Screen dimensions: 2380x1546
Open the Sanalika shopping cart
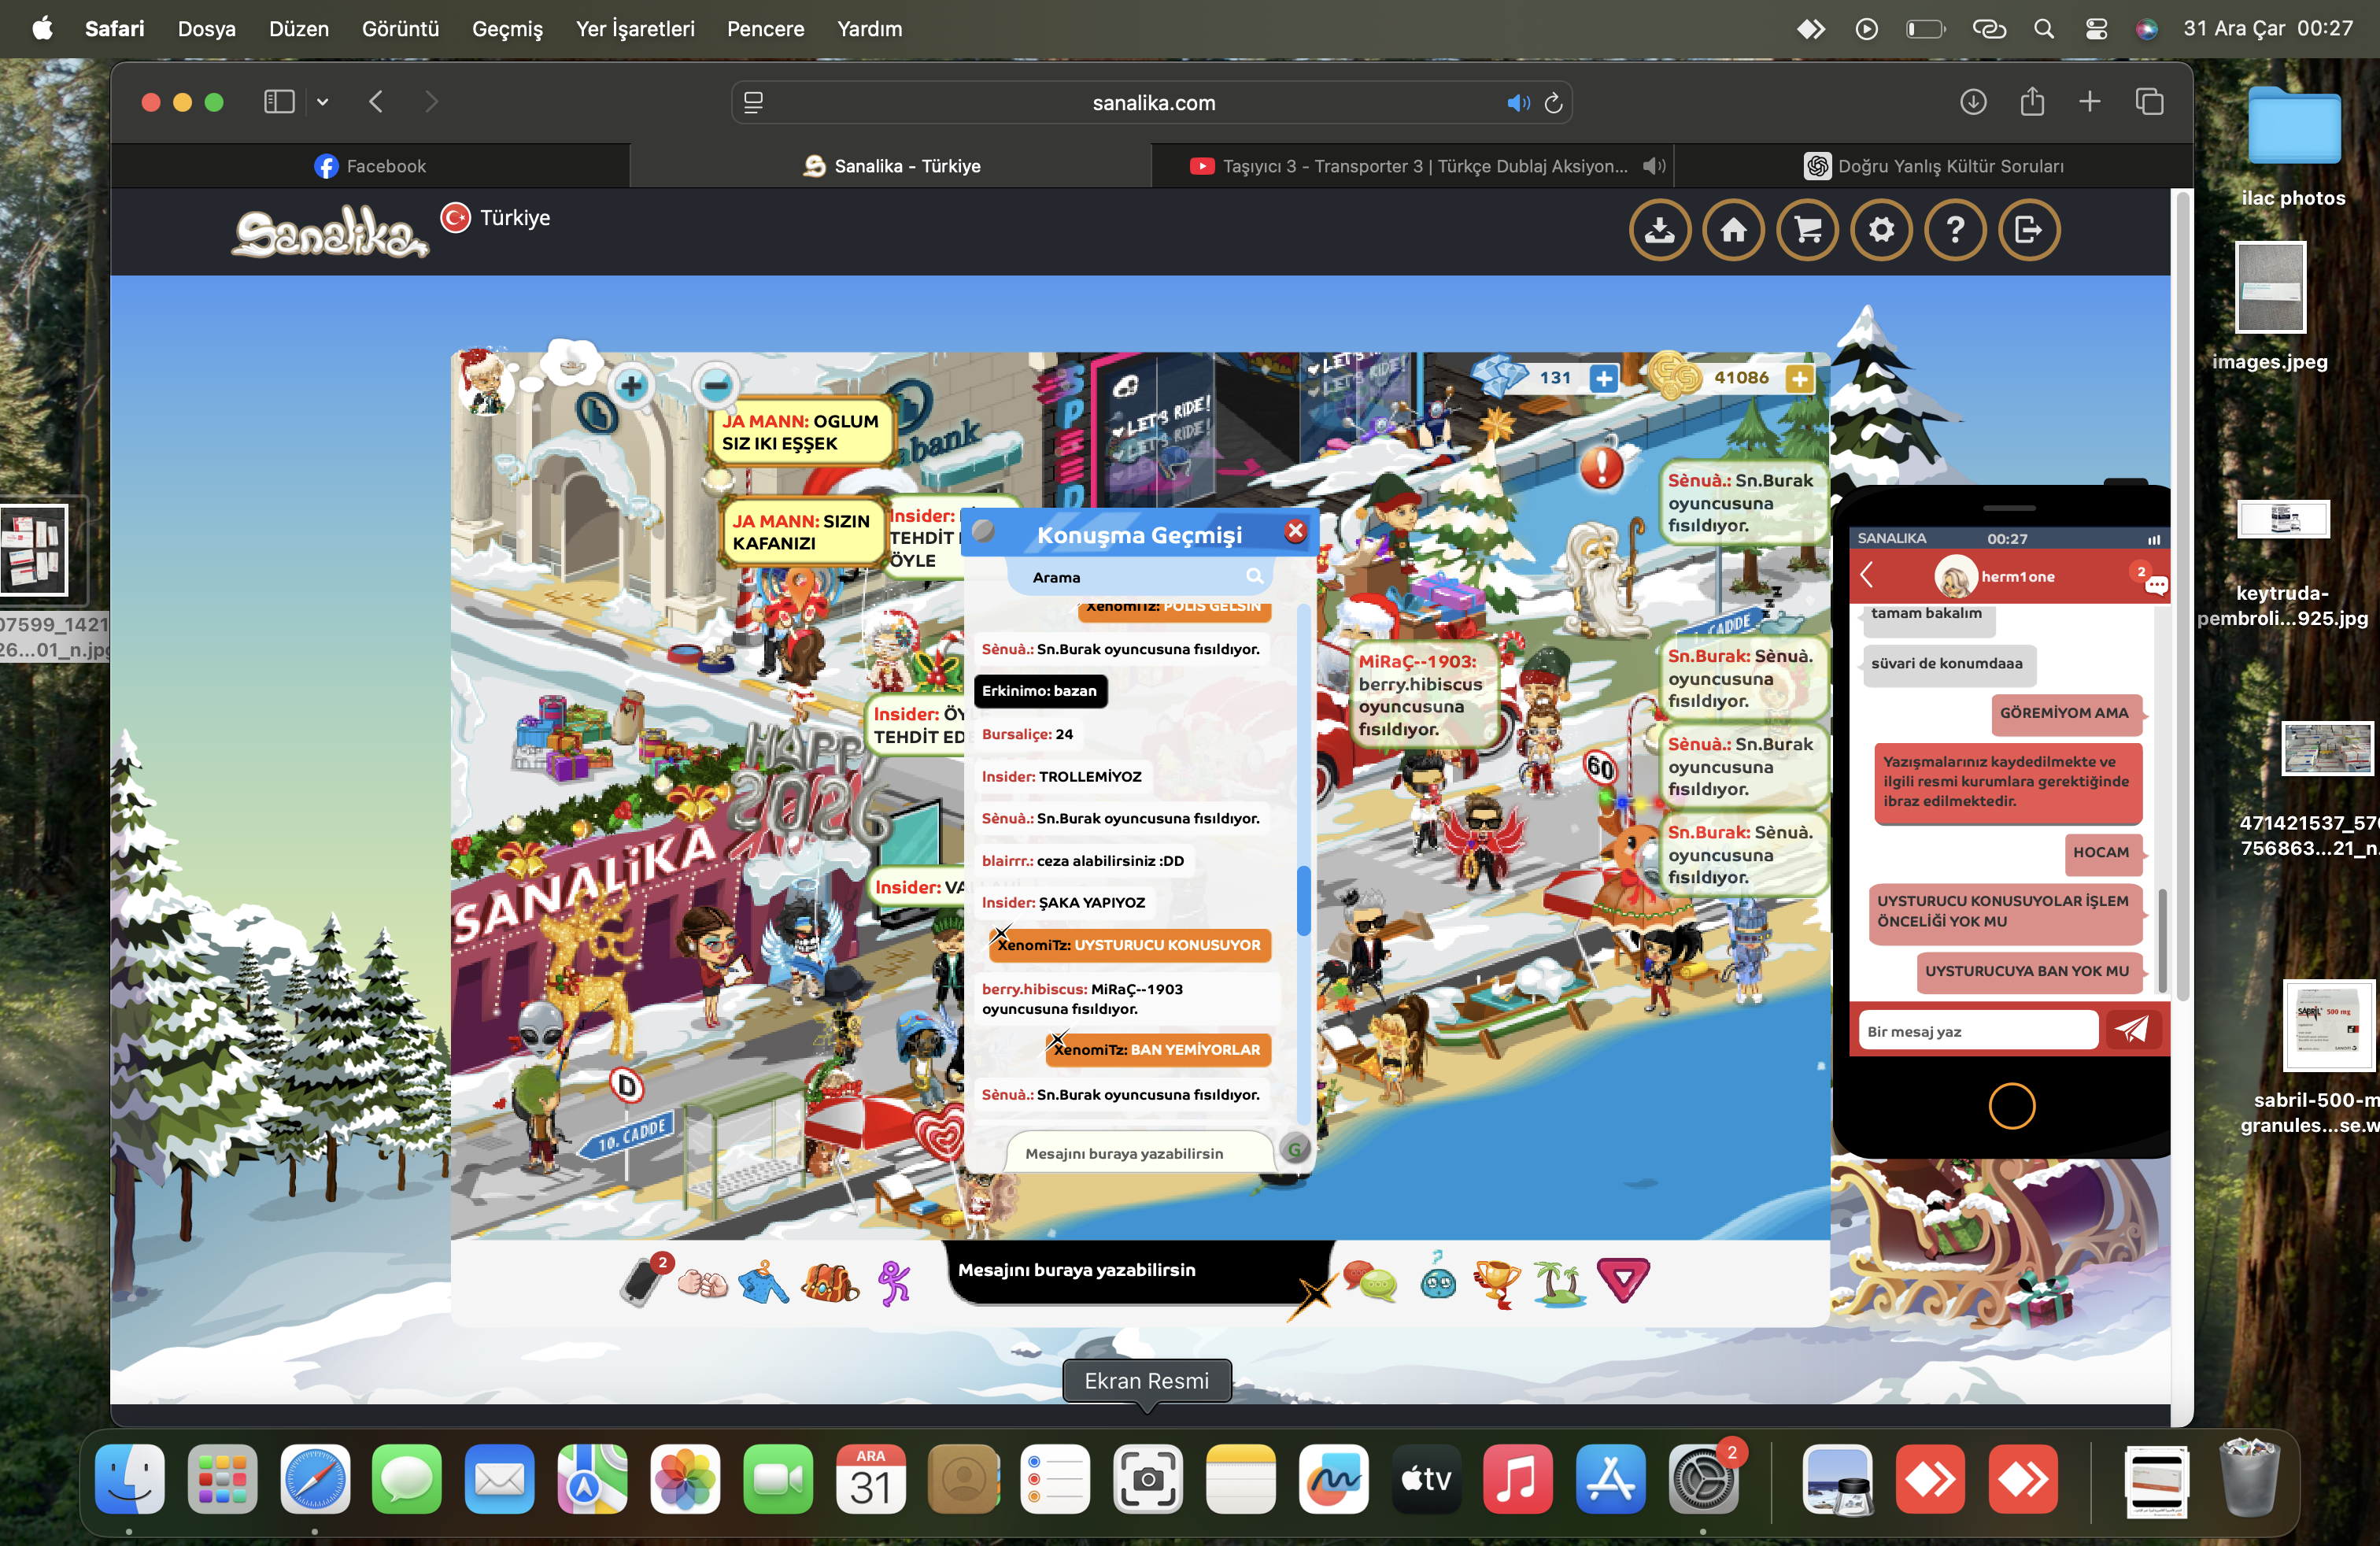tap(1808, 230)
